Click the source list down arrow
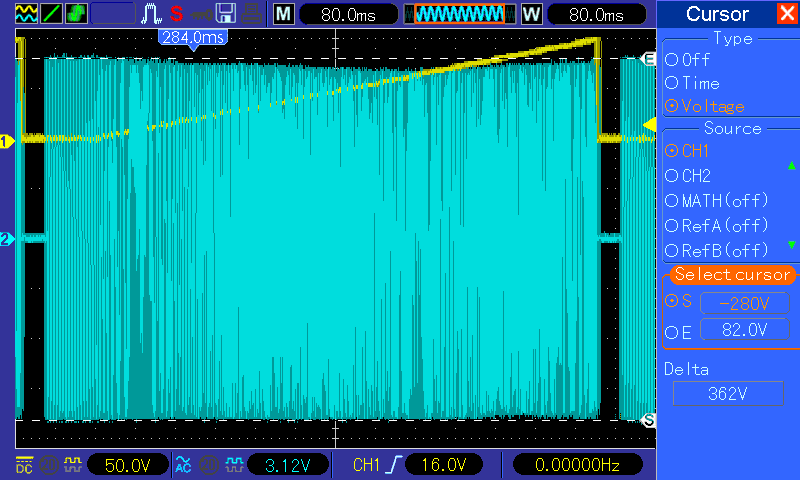Image resolution: width=800 pixels, height=480 pixels. point(791,245)
